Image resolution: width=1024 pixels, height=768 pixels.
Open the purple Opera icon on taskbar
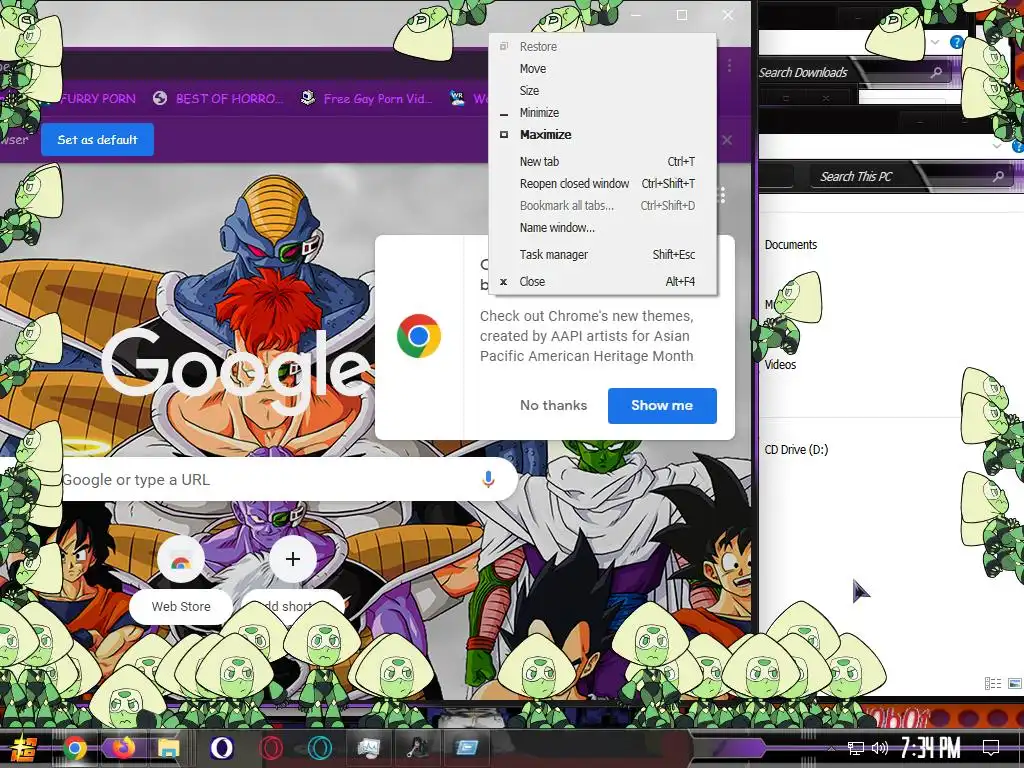222,748
